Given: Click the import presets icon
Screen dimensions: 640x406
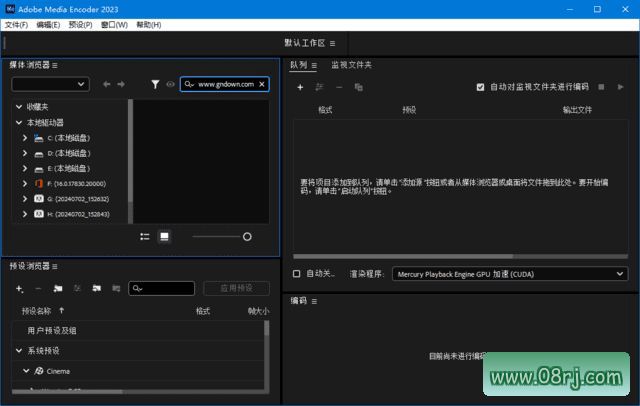Looking at the screenshot, I should [97, 288].
